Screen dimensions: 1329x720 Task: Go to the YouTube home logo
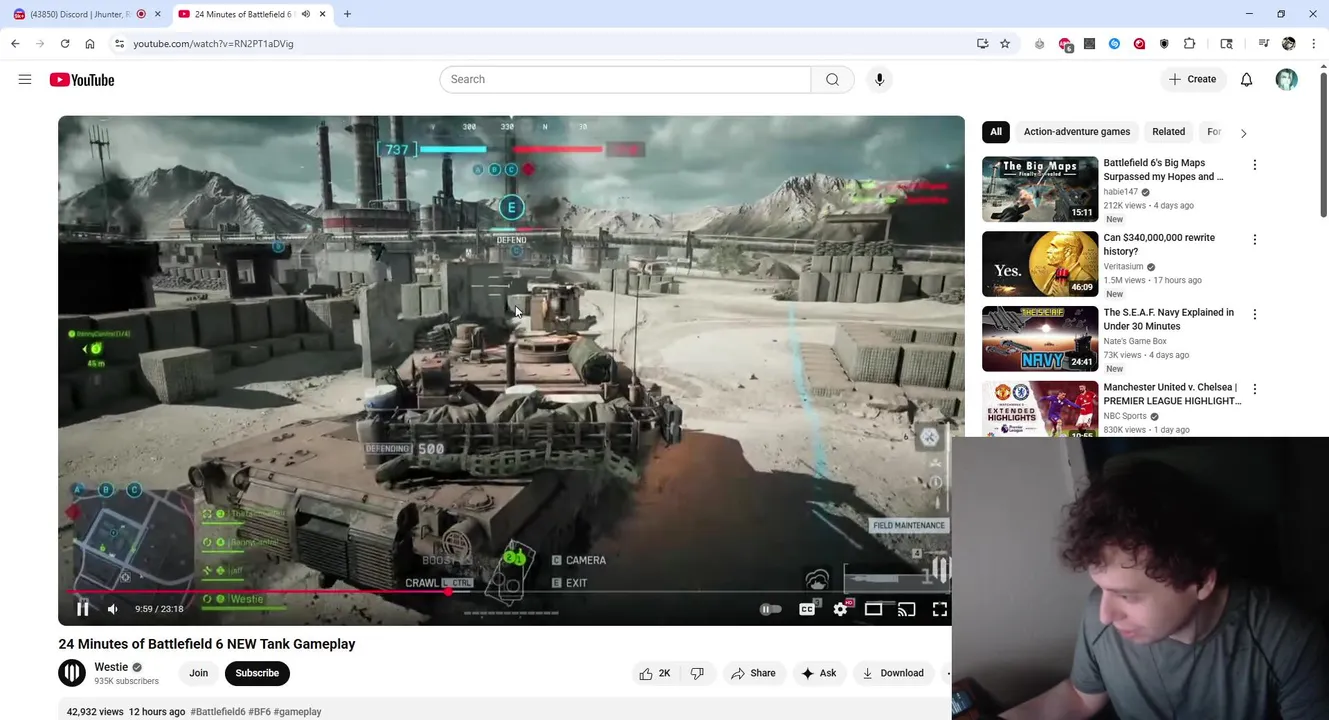[82, 80]
